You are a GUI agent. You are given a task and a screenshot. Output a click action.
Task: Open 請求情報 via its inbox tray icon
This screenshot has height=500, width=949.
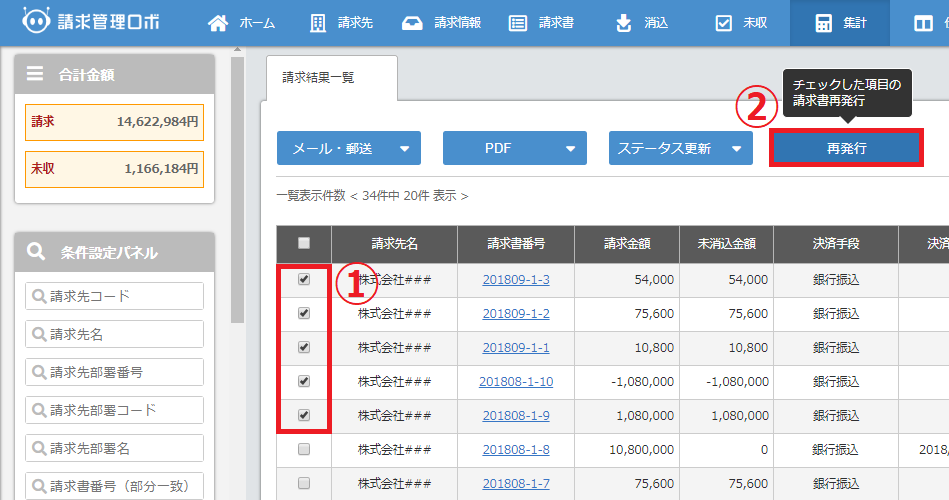click(x=411, y=23)
